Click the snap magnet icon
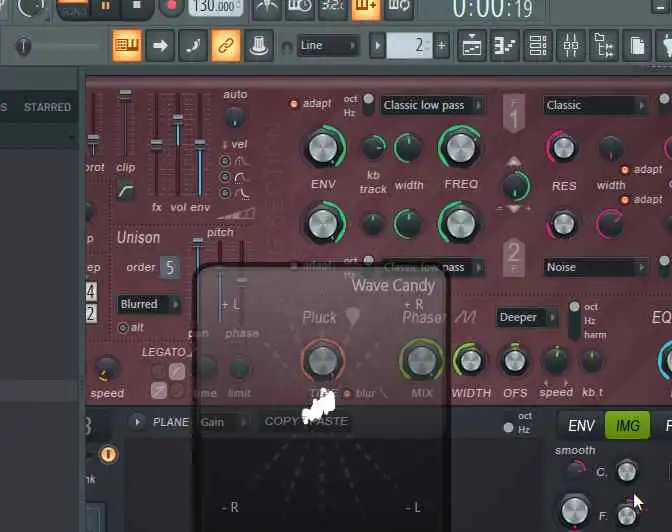Screen dimensions: 672x532 coord(287,47)
